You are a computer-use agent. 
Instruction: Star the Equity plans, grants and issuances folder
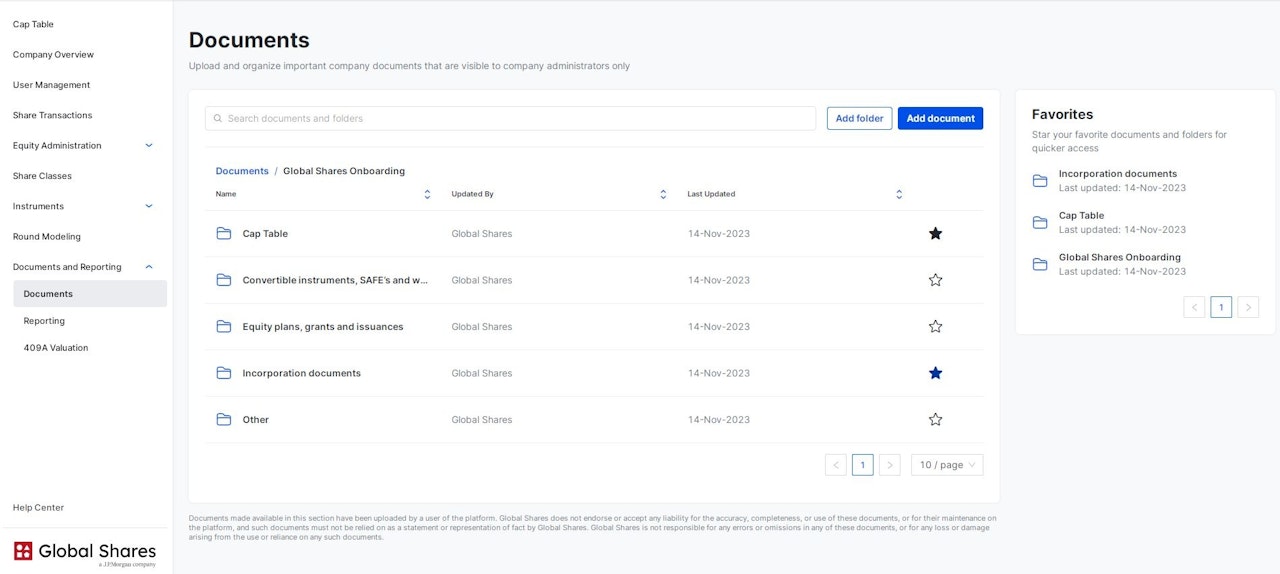[935, 327]
